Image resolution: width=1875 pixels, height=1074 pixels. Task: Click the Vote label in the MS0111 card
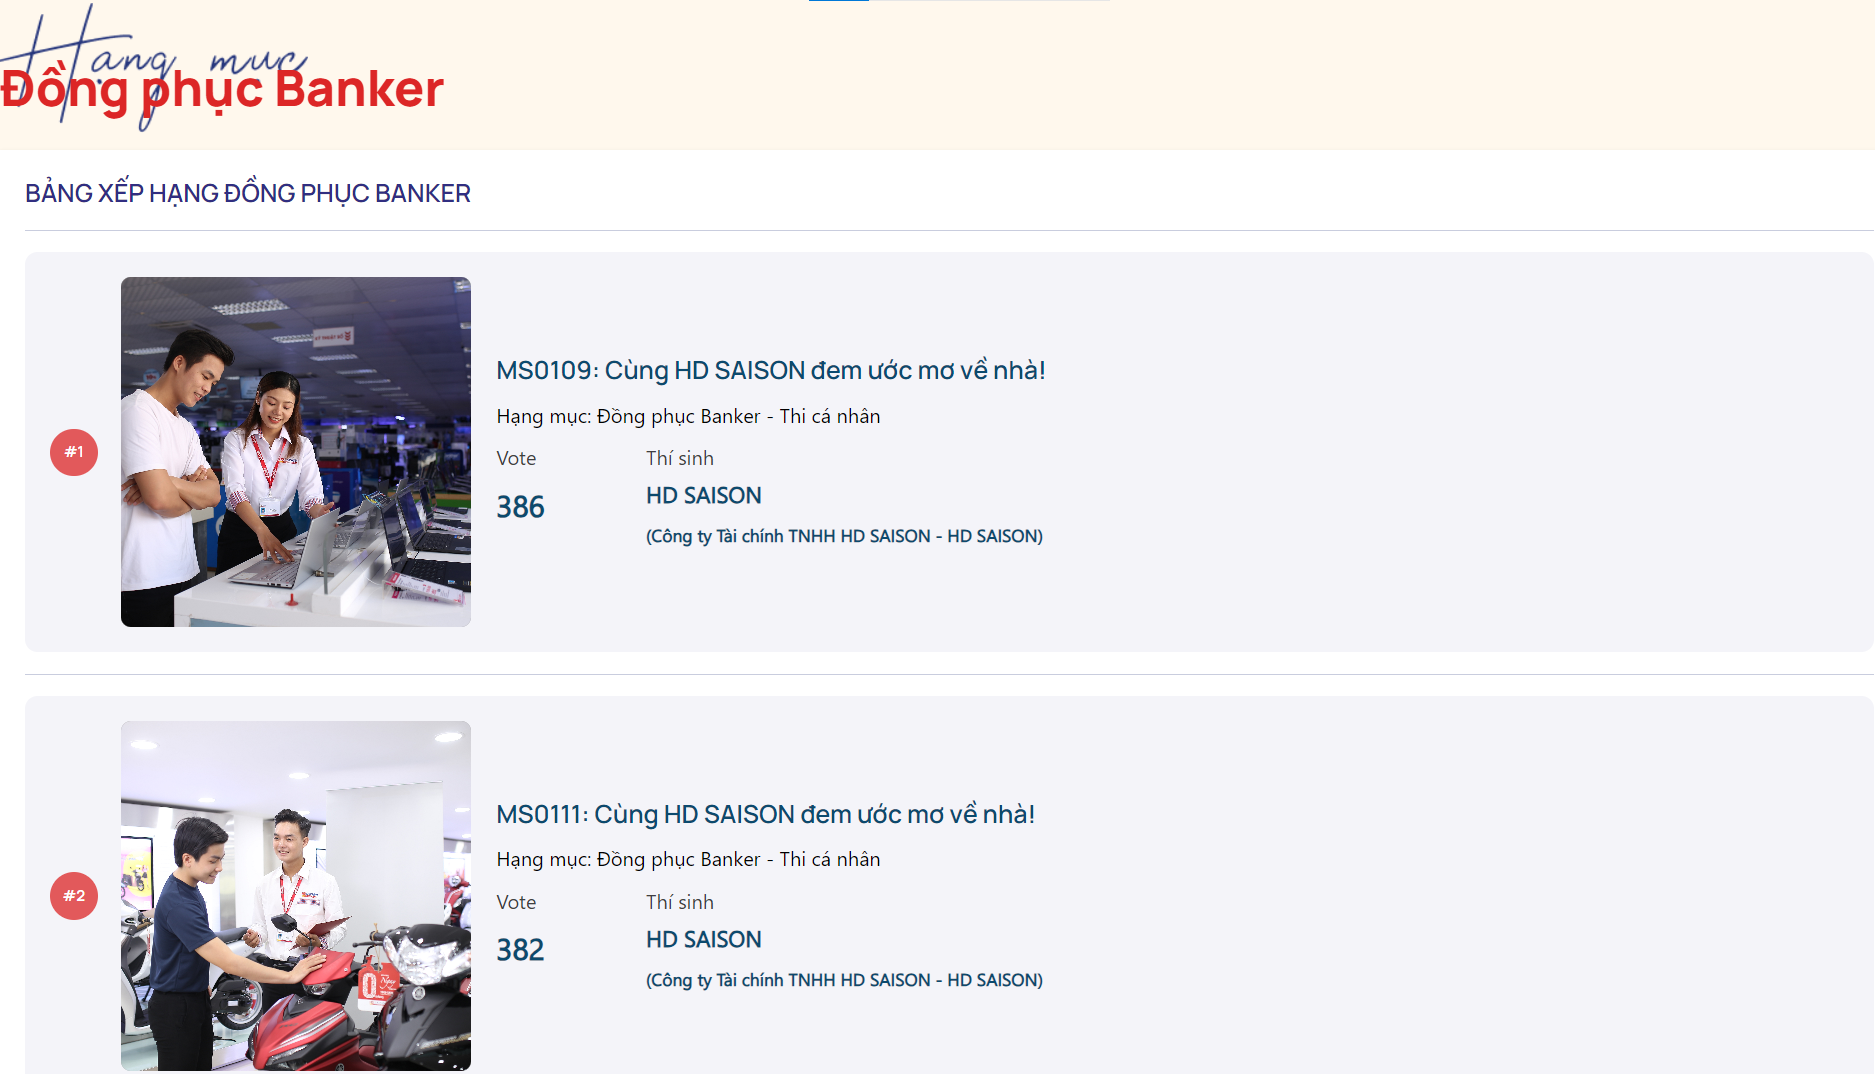pos(517,902)
